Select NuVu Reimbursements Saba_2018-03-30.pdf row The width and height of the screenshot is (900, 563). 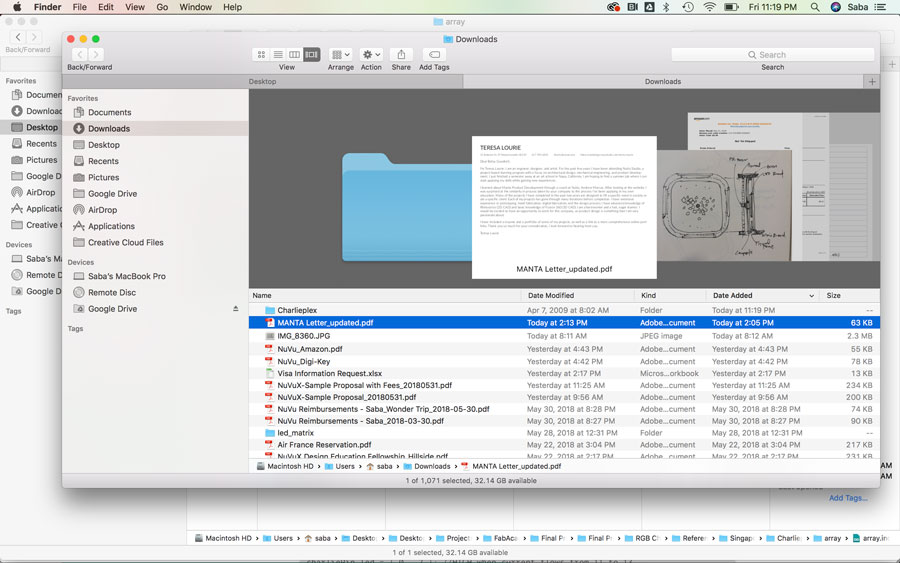click(564, 421)
